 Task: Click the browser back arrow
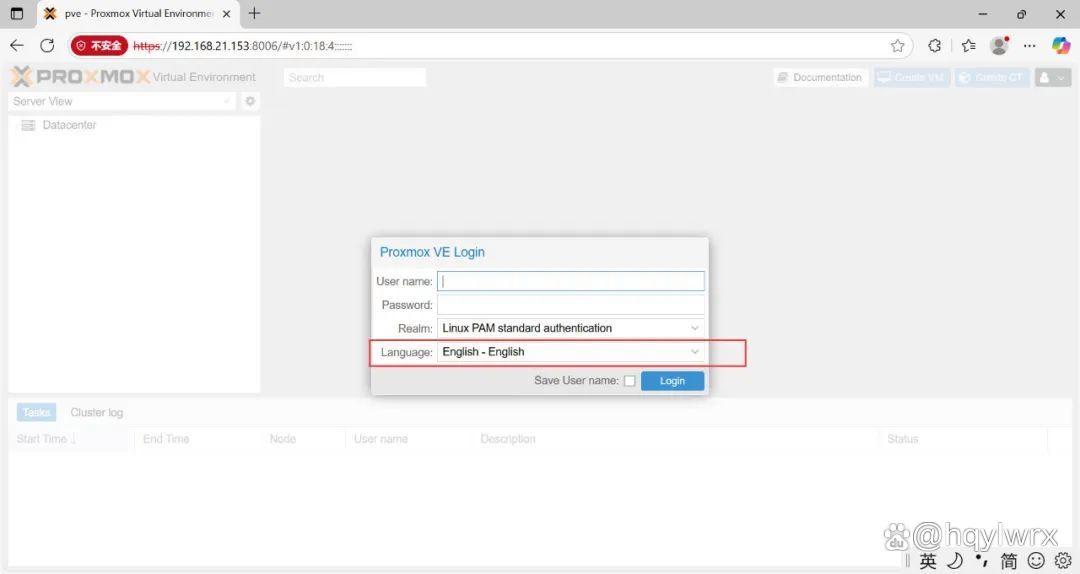point(17,45)
